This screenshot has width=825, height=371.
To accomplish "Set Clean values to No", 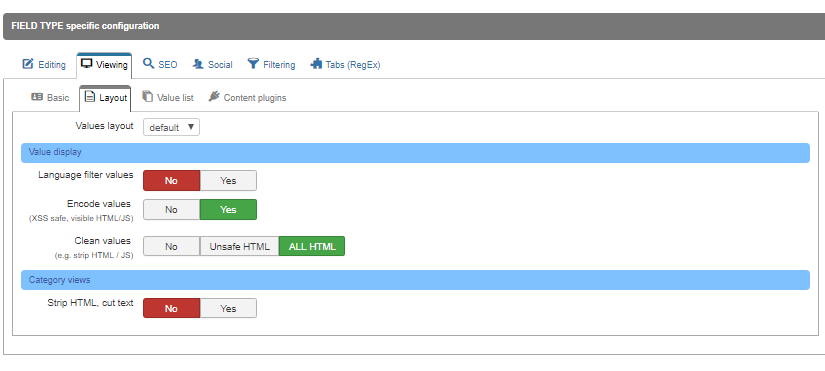I will [172, 246].
